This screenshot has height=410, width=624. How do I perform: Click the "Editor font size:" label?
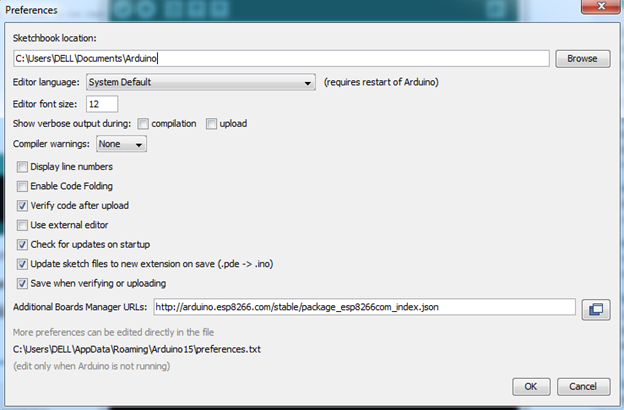pos(45,104)
